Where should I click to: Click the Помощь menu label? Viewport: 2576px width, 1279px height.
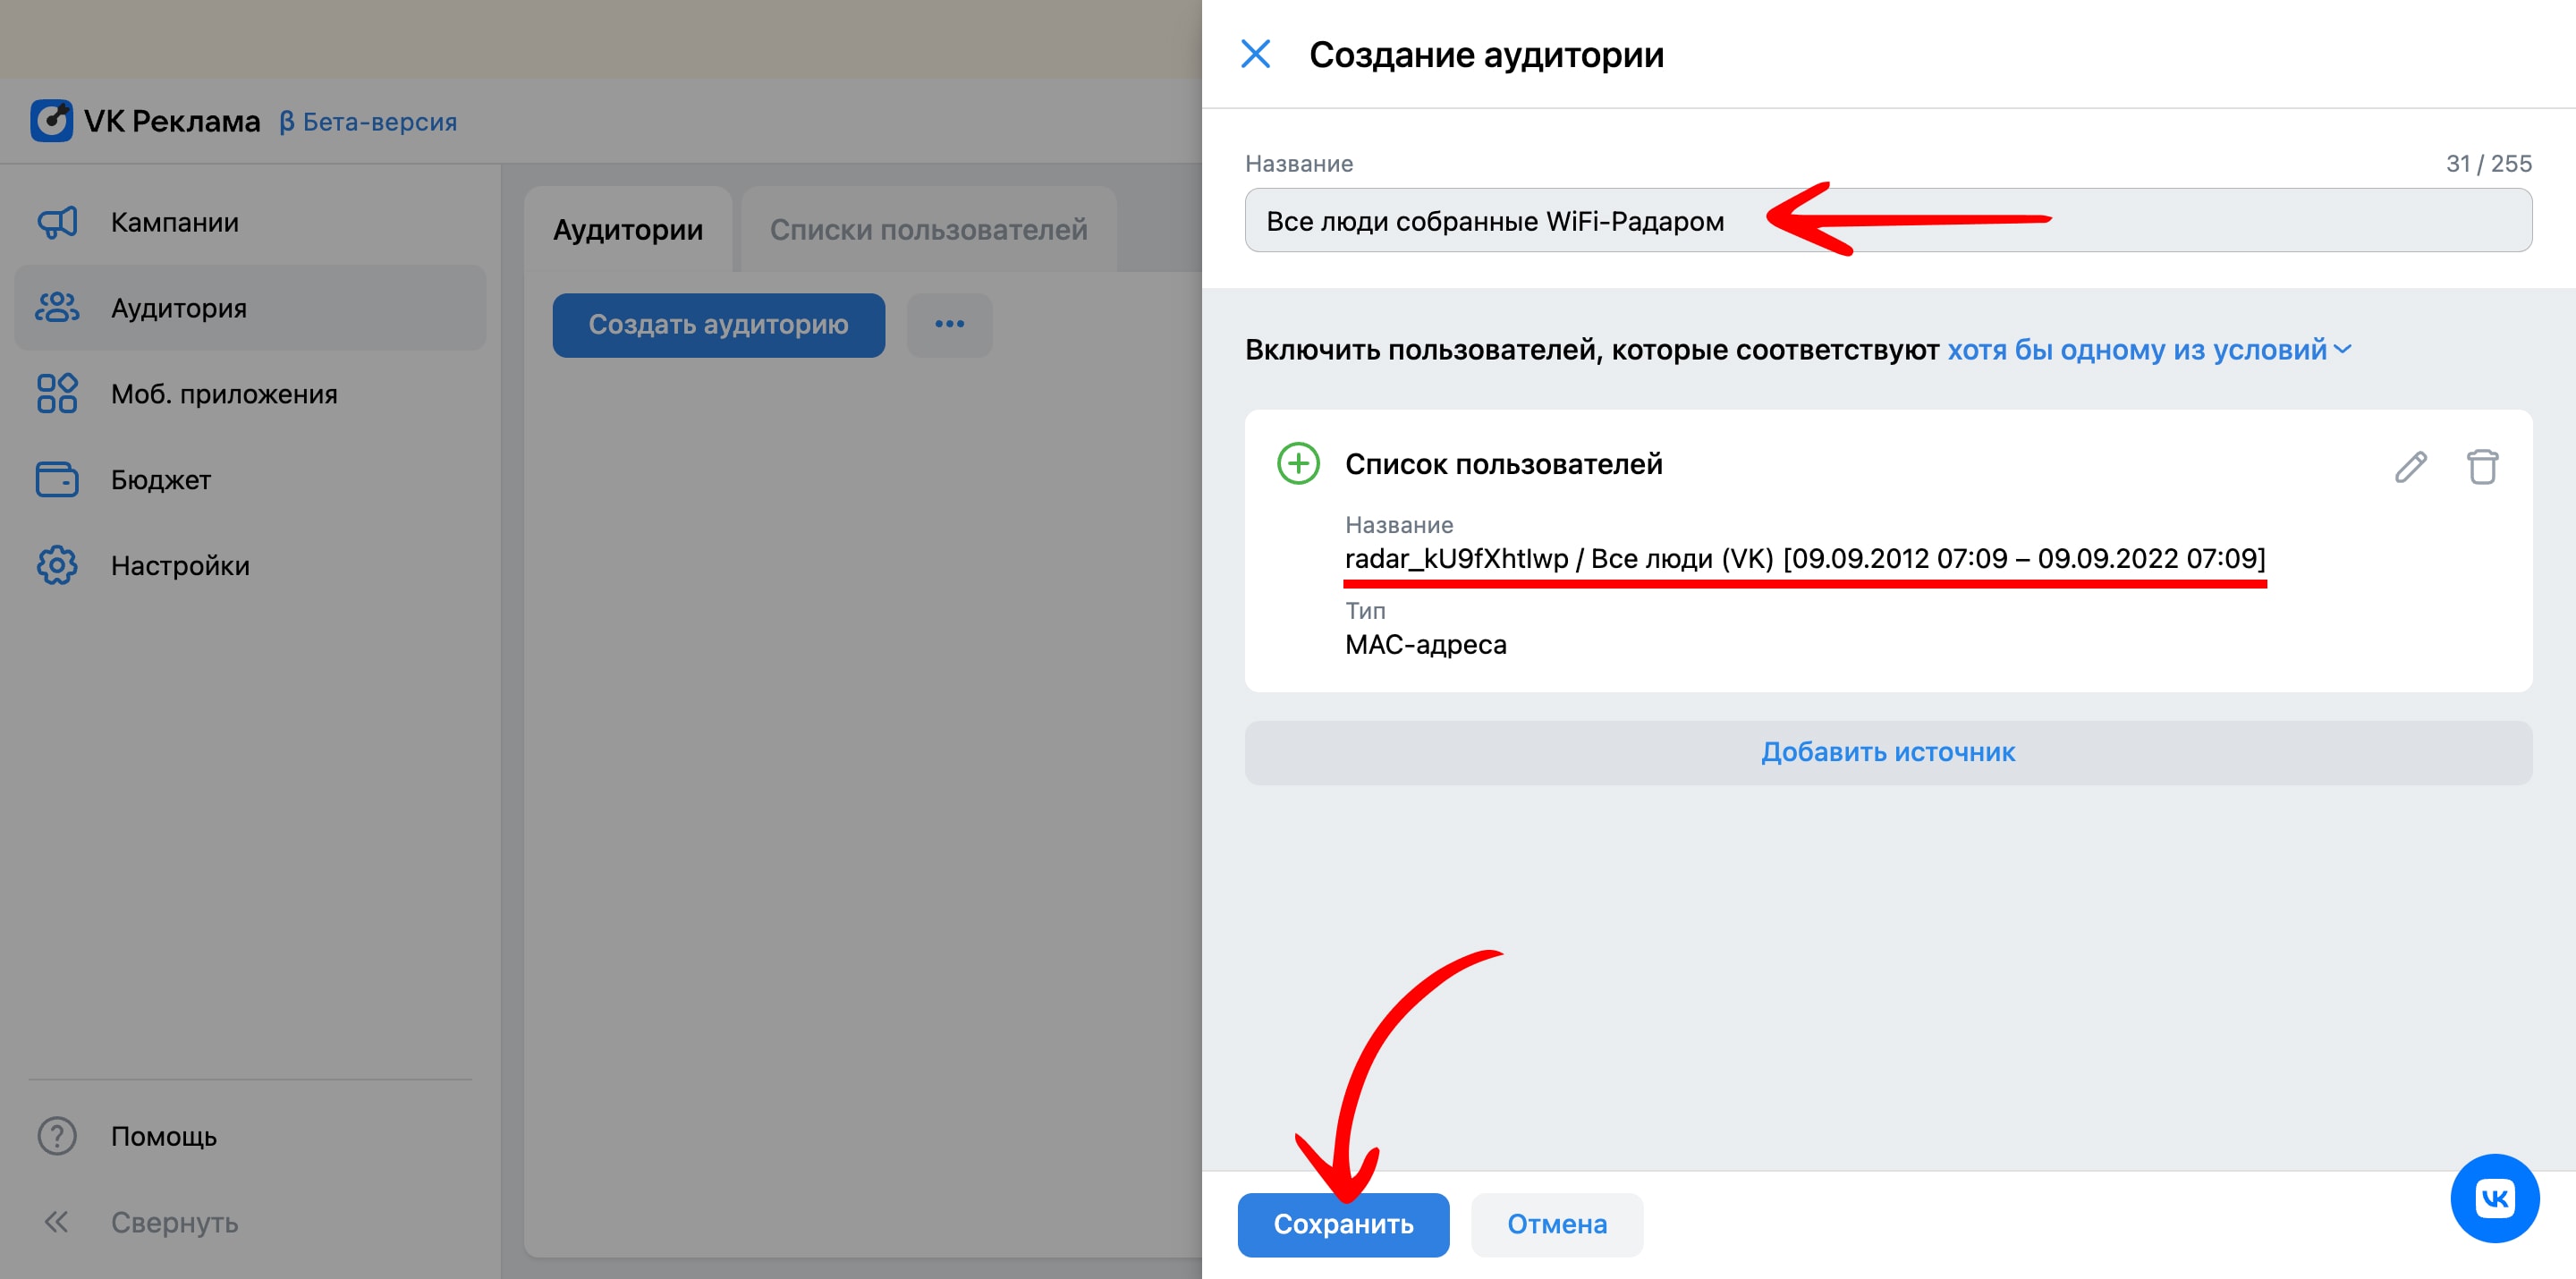pos(164,1137)
